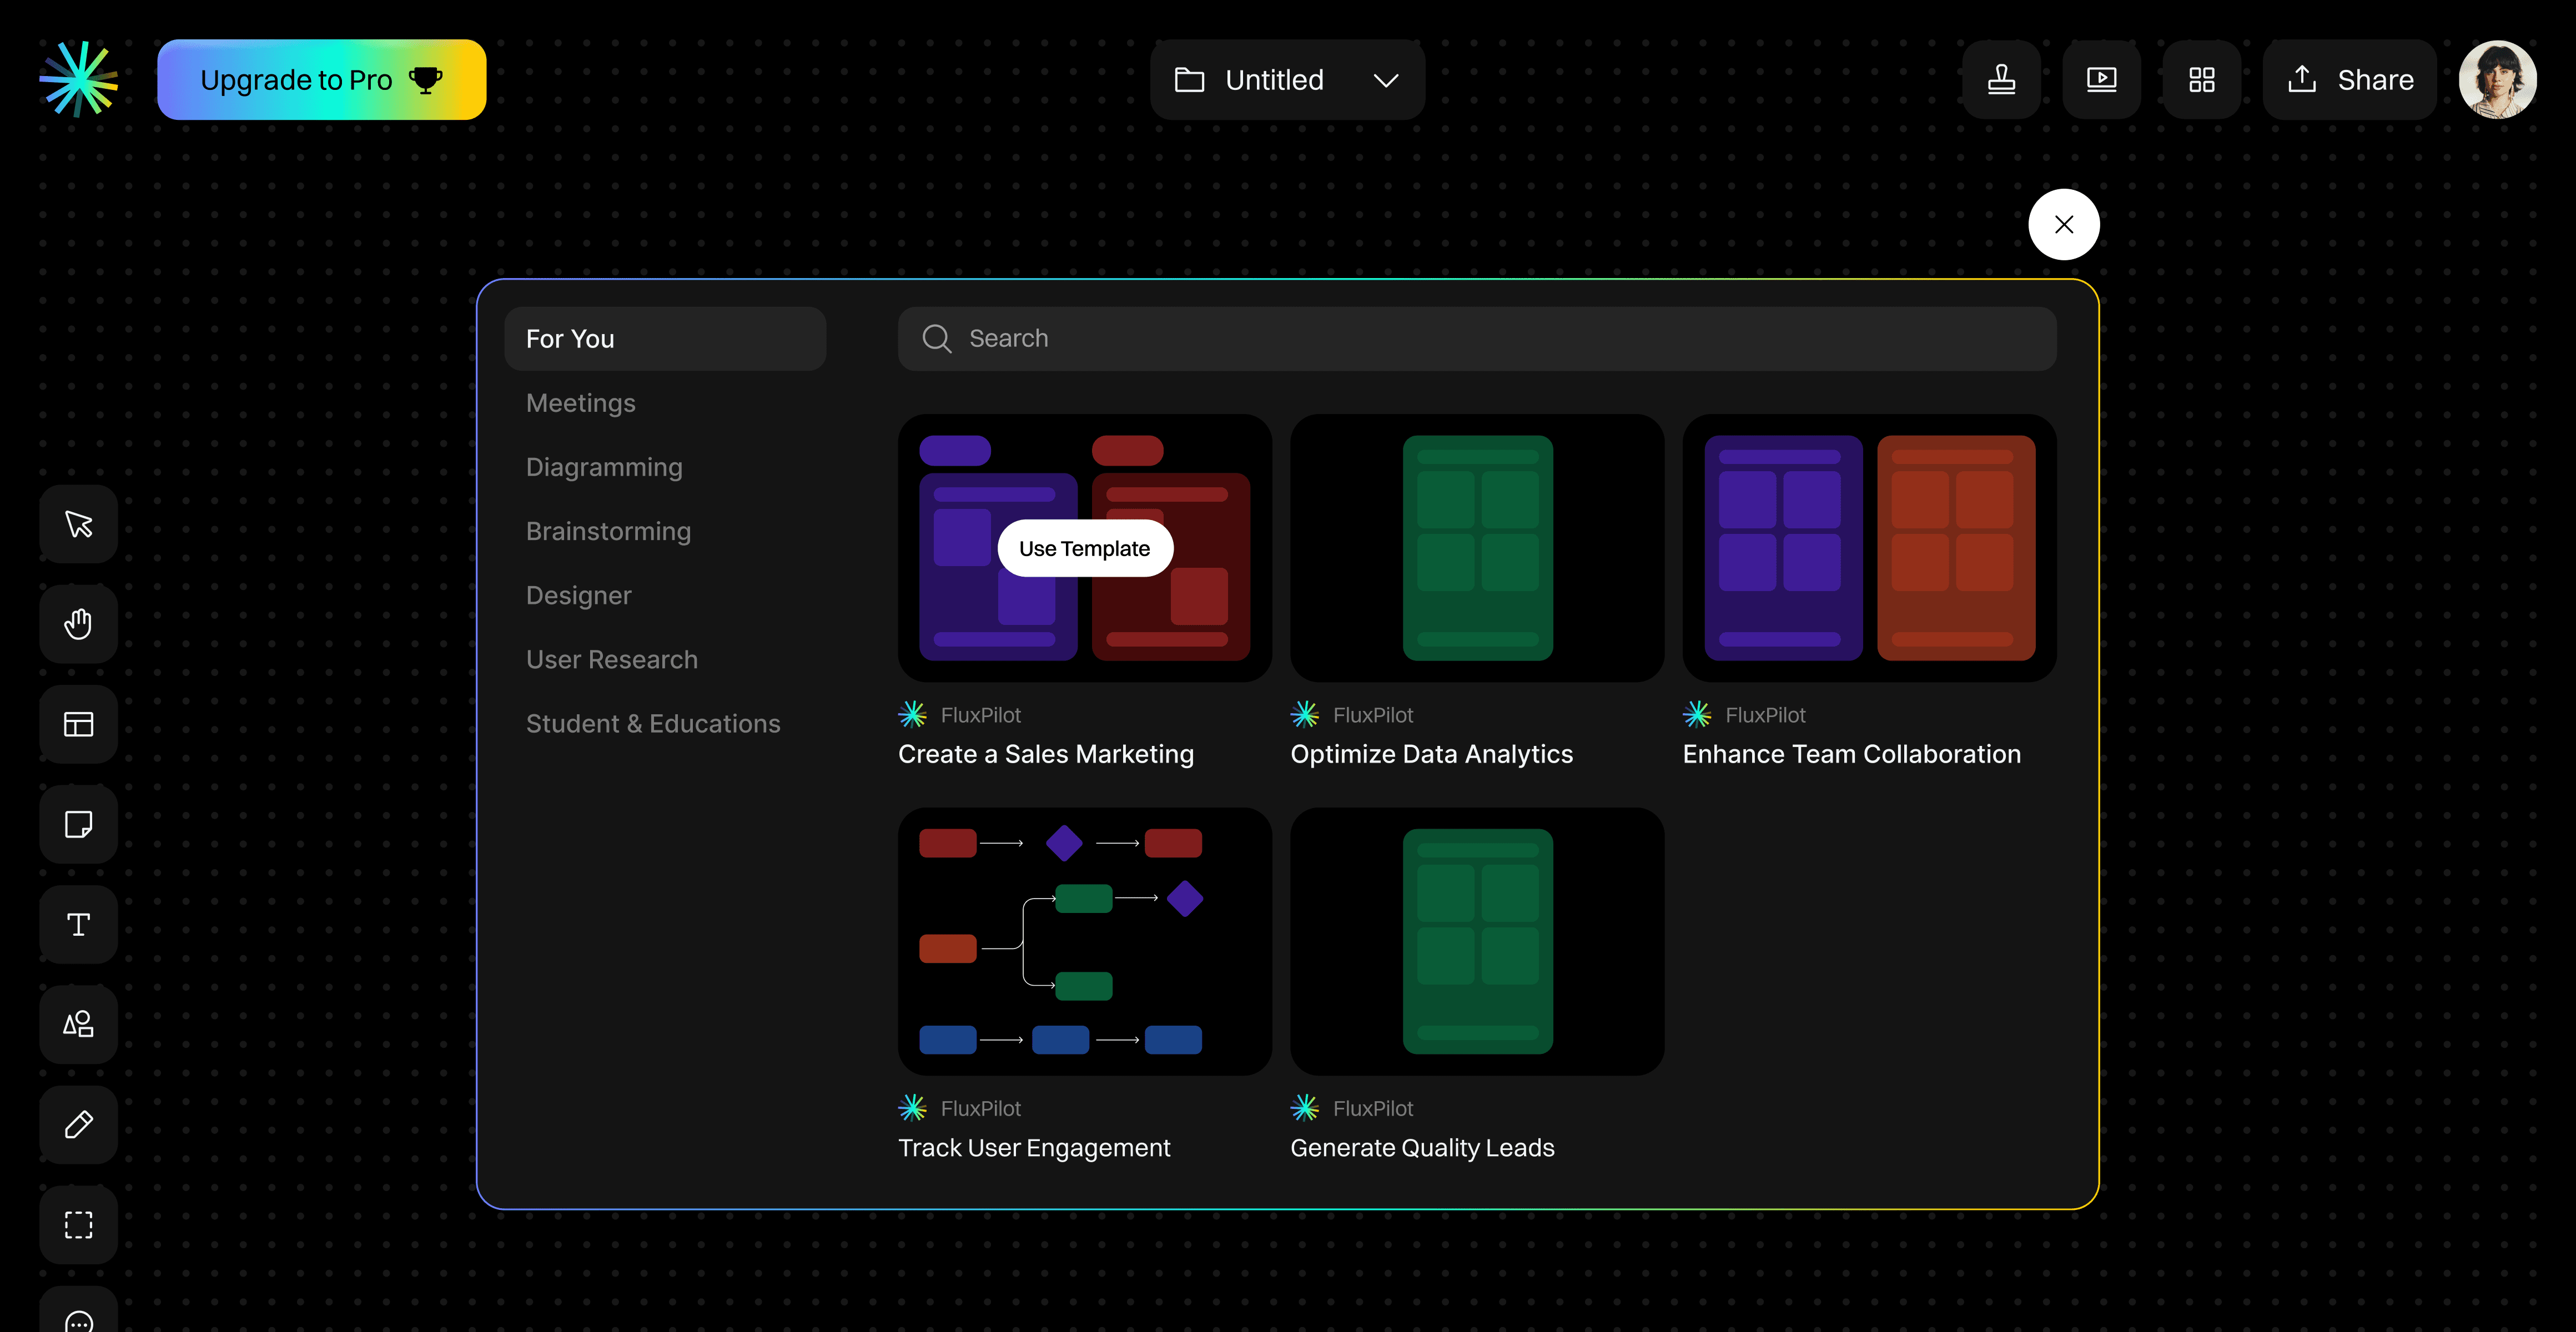The width and height of the screenshot is (2576, 1332).
Task: Open the grid view icon
Action: coord(2201,80)
